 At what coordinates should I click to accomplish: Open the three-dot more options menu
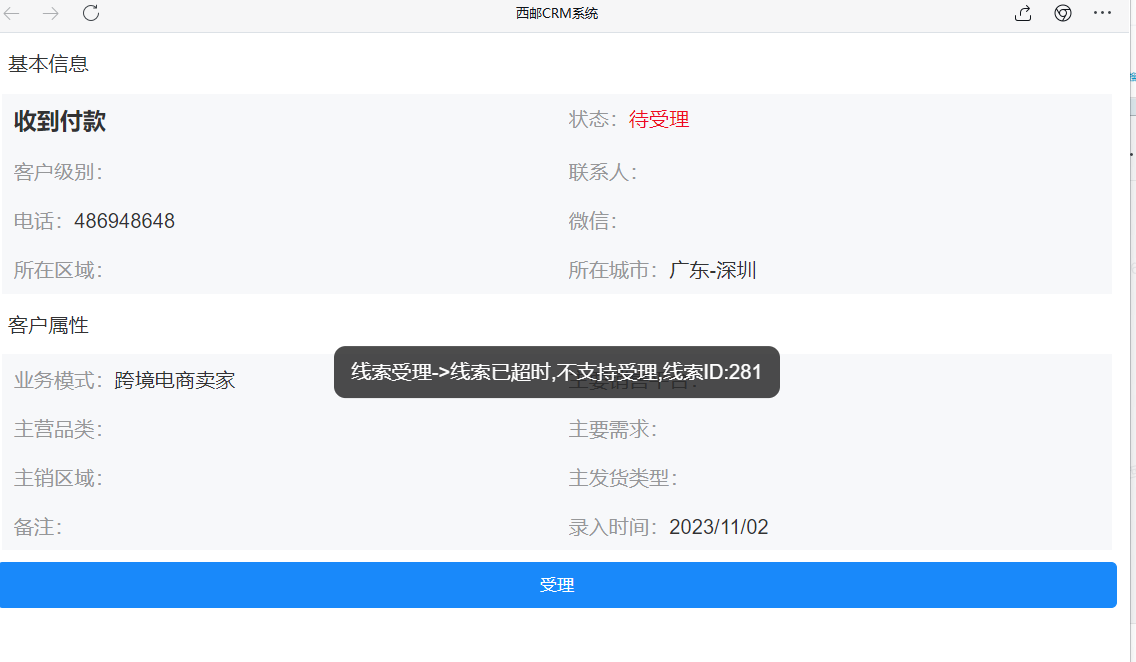[1102, 12]
